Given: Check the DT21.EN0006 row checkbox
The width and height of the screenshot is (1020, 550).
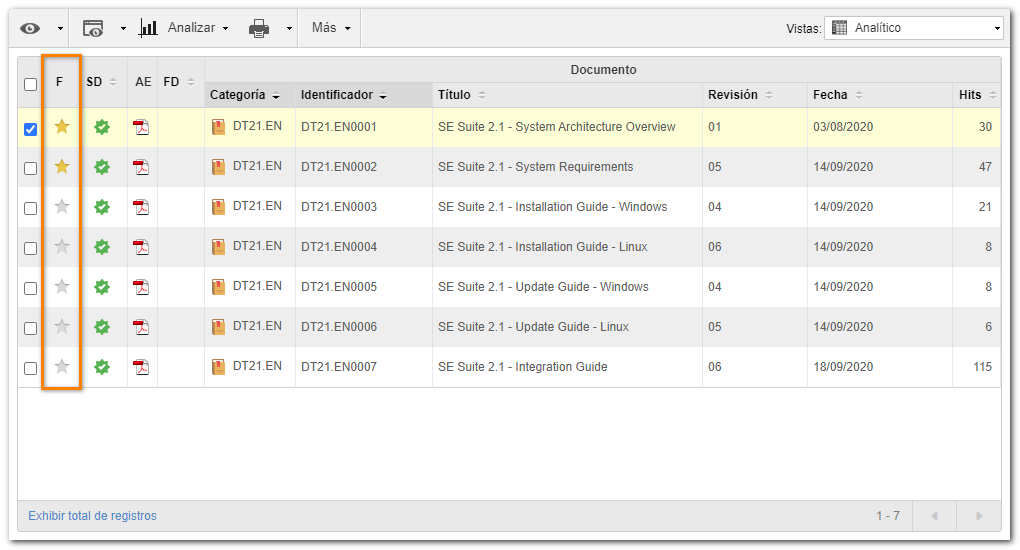Looking at the screenshot, I should click(31, 329).
